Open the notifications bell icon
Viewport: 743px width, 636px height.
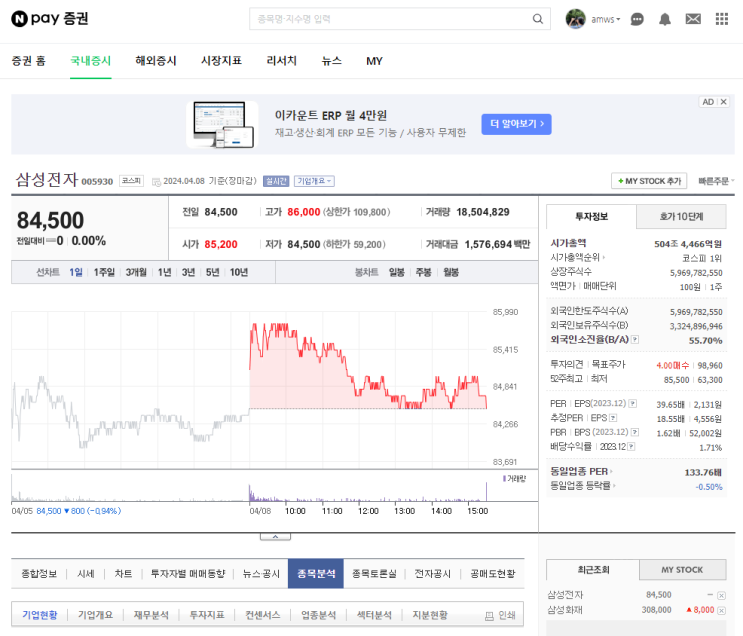(665, 19)
